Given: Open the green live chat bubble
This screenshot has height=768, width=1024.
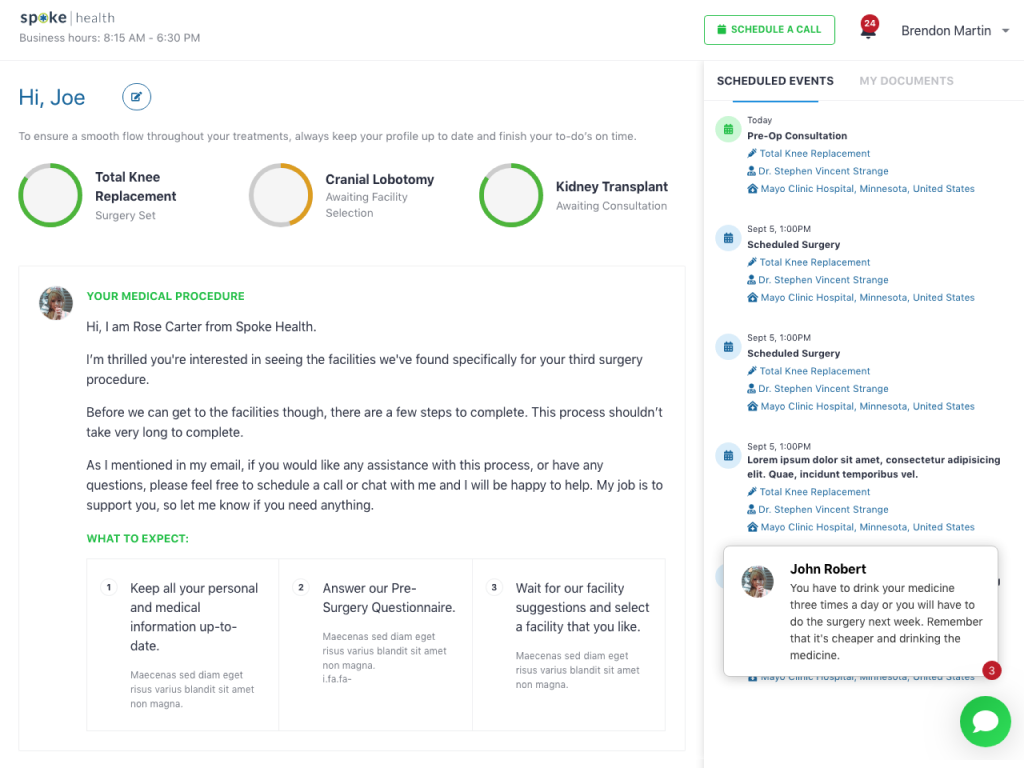Looking at the screenshot, I should [985, 721].
